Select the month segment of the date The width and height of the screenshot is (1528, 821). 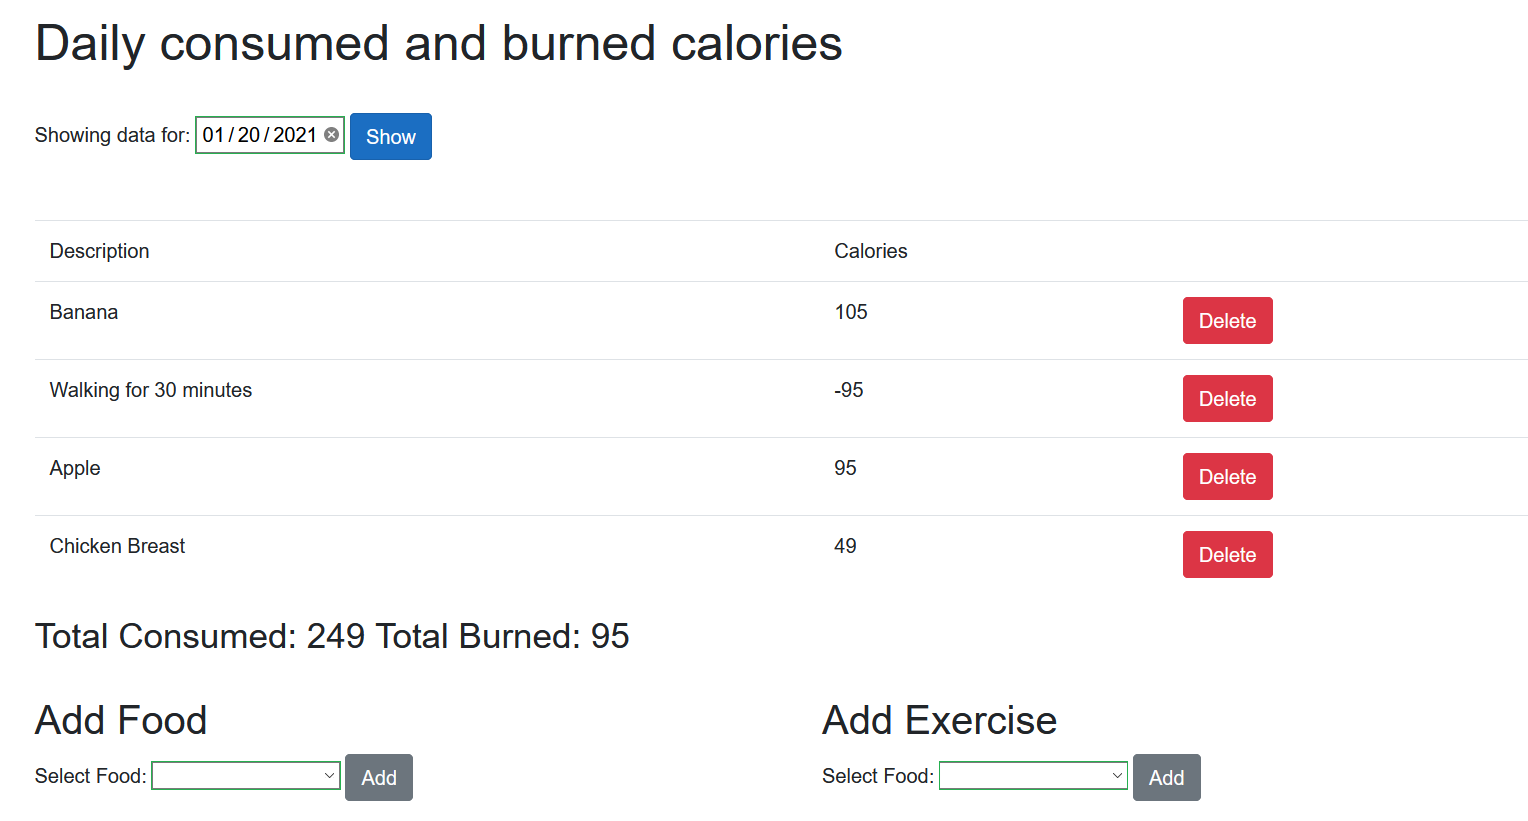213,135
